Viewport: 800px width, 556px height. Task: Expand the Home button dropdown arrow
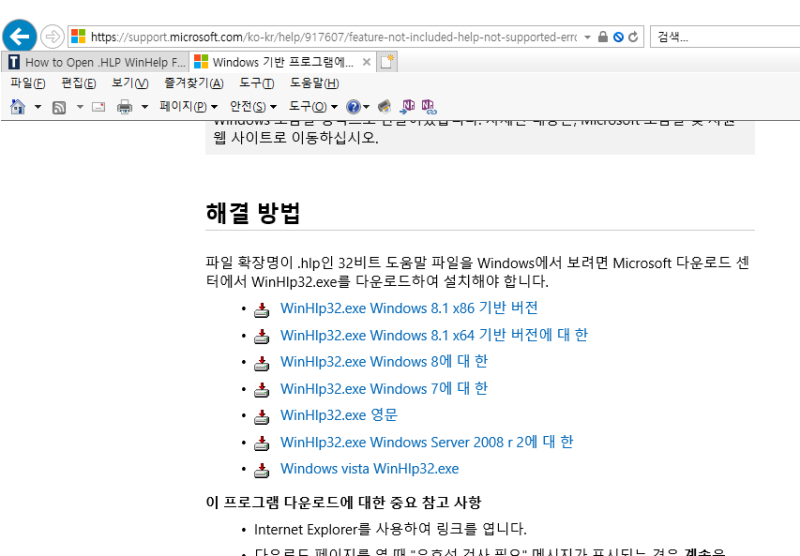click(x=38, y=107)
